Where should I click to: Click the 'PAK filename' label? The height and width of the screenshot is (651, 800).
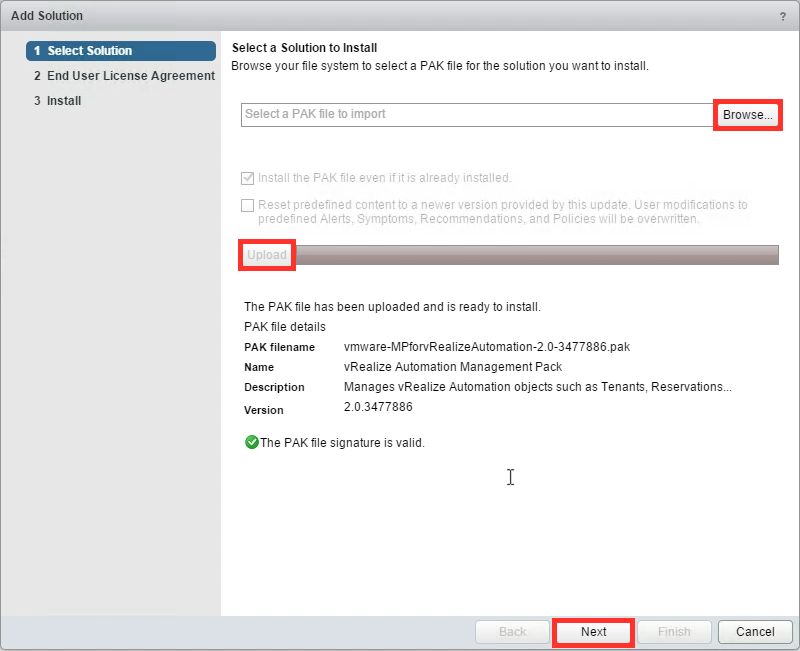pyautogui.click(x=280, y=347)
